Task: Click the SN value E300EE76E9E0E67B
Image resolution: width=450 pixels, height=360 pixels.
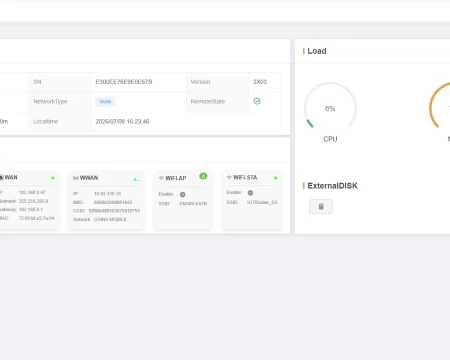Action: [x=124, y=82]
